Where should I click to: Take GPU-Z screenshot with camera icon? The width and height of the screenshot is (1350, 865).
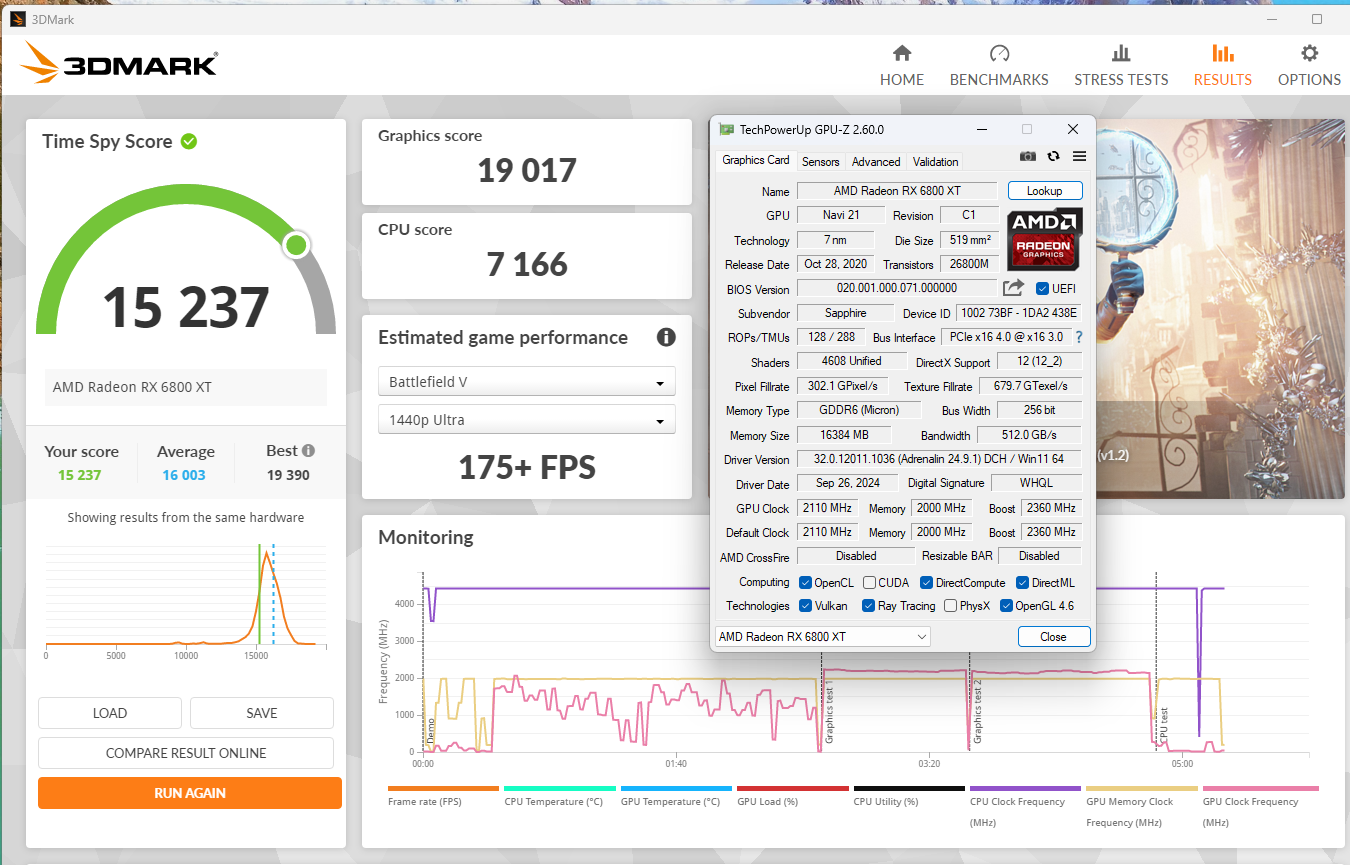click(x=1028, y=156)
